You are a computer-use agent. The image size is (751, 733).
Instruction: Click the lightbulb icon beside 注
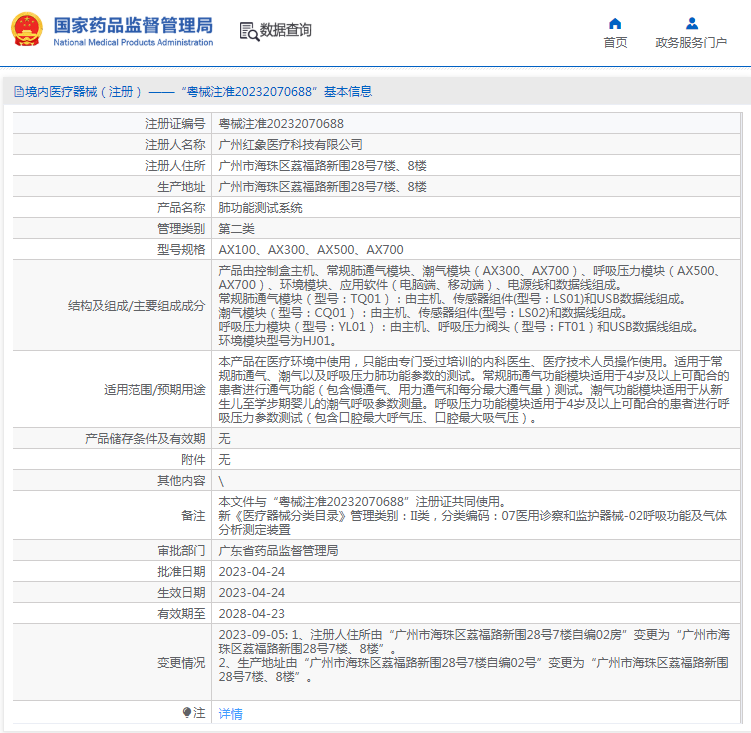point(187,712)
